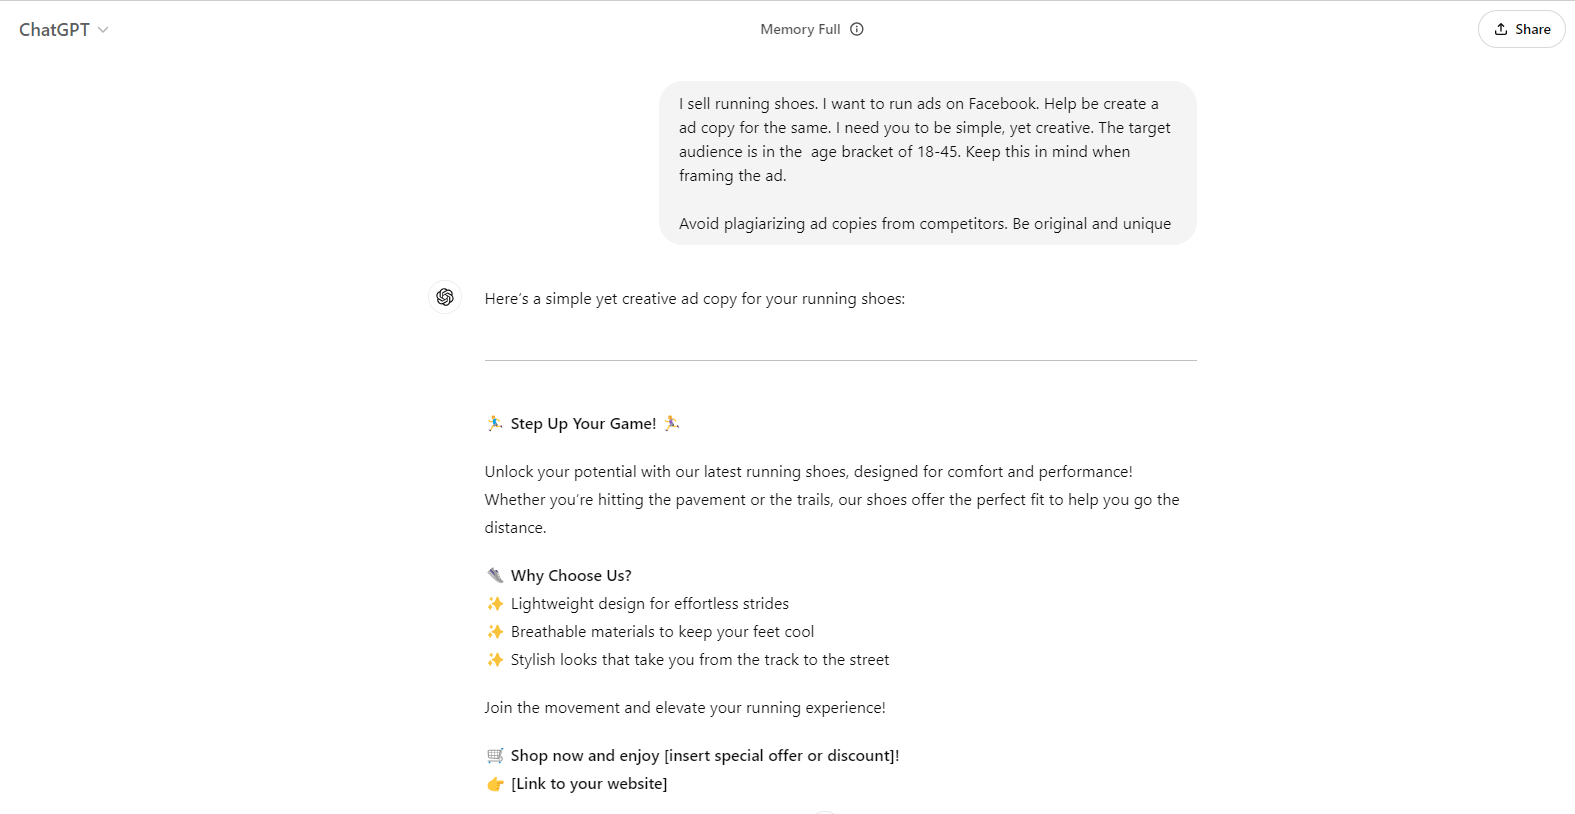Click the ChatGPT logo beside the response
The image size is (1575, 814).
(444, 297)
